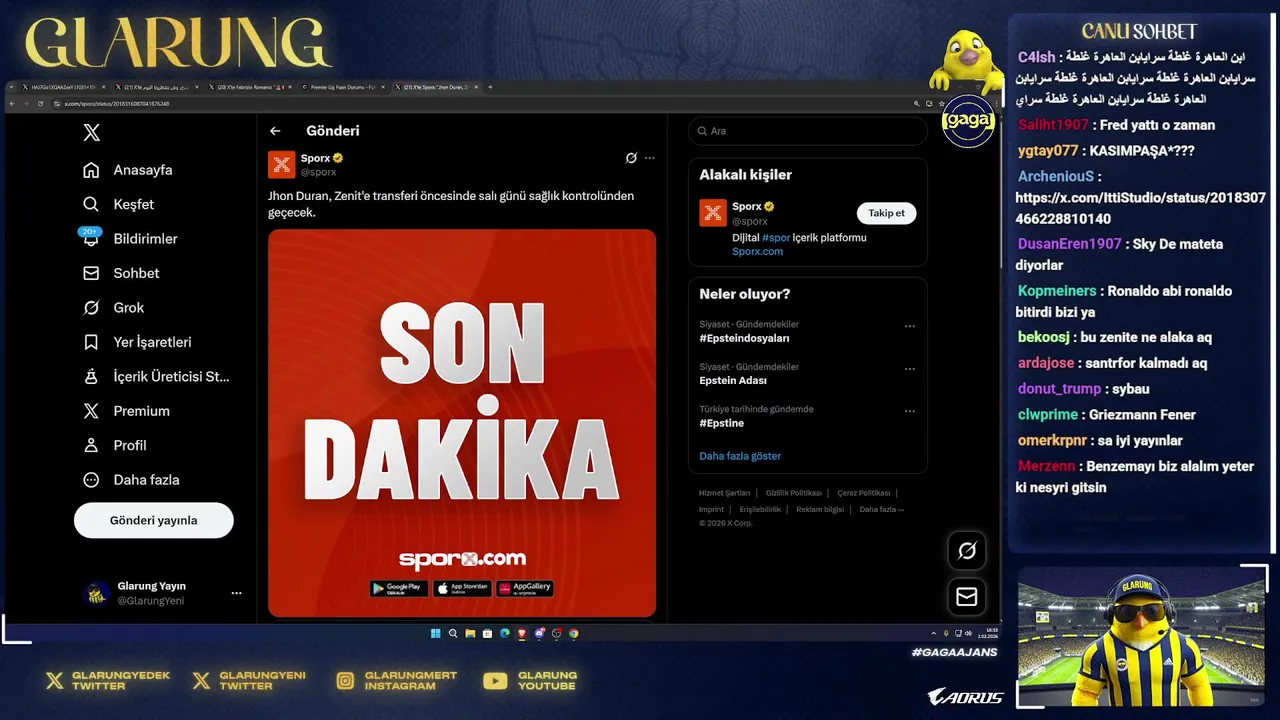Viewport: 1280px width, 720px height.
Task: Open Epstein Adası trend
Action: (x=733, y=381)
